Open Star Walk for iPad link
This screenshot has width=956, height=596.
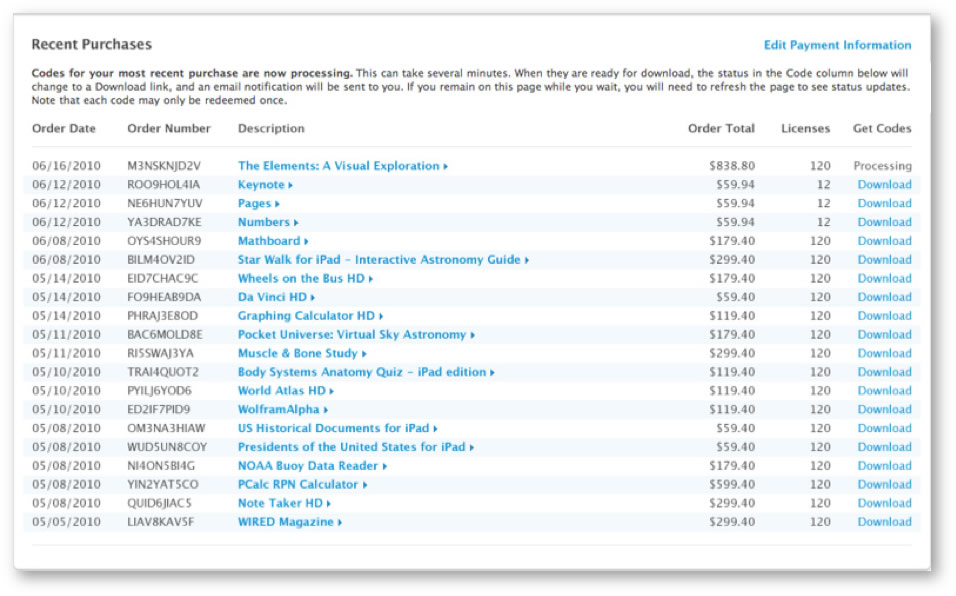click(383, 260)
